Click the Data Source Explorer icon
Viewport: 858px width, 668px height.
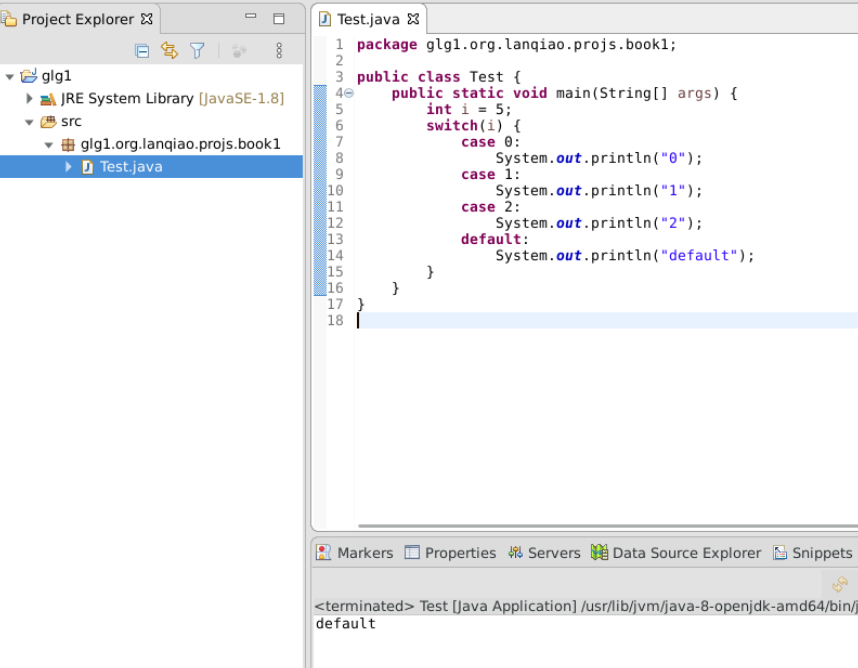click(599, 553)
